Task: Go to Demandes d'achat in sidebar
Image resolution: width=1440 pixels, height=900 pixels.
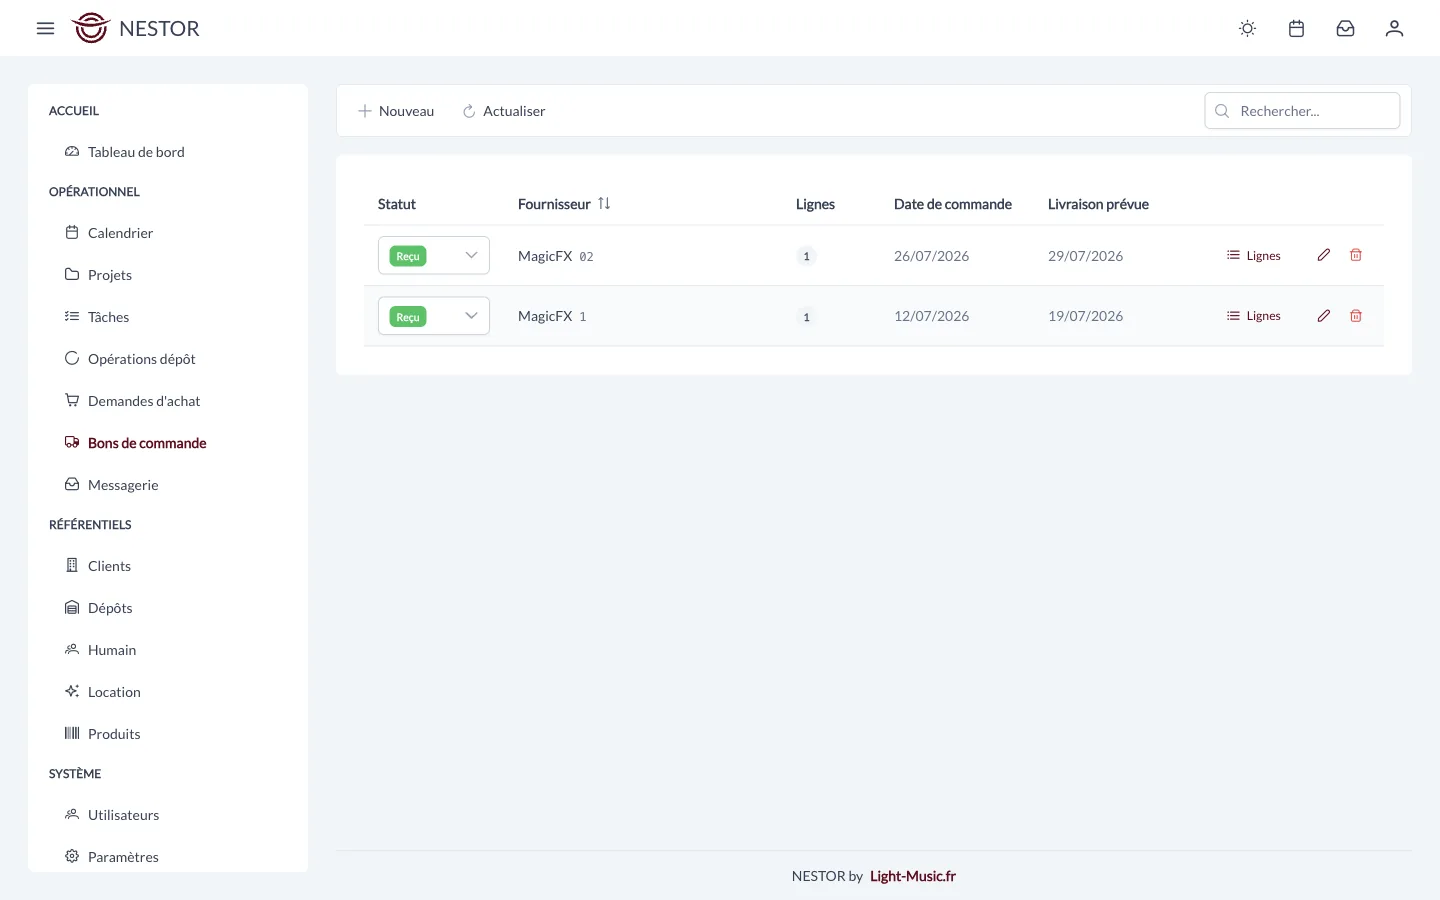Action: 144,401
